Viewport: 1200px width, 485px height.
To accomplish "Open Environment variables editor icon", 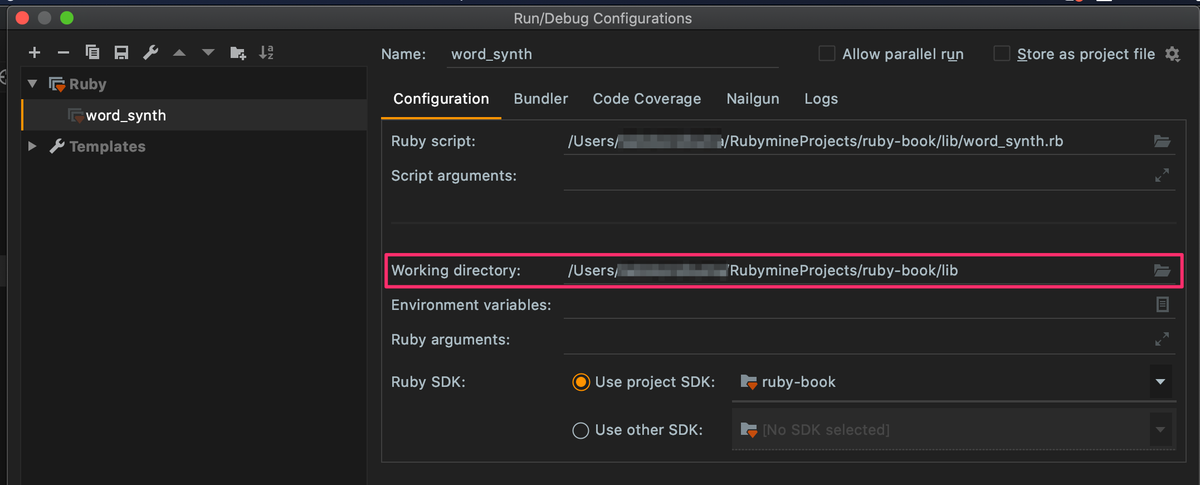I will click(1162, 304).
